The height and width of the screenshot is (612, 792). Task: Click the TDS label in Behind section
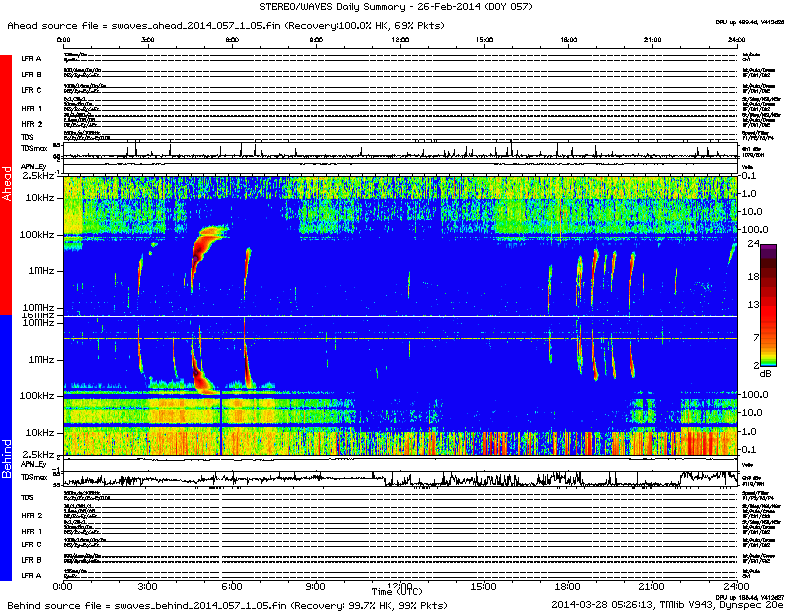coord(27,497)
